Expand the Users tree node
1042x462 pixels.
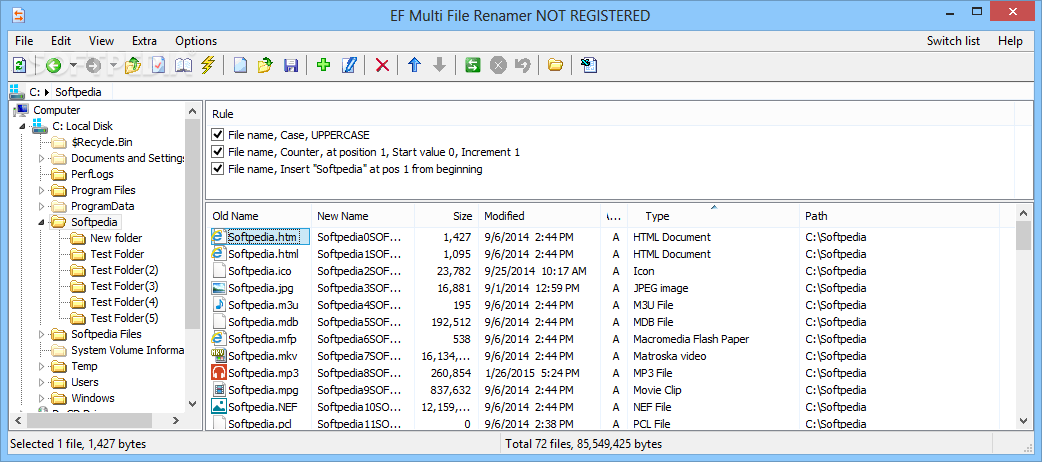point(41,382)
